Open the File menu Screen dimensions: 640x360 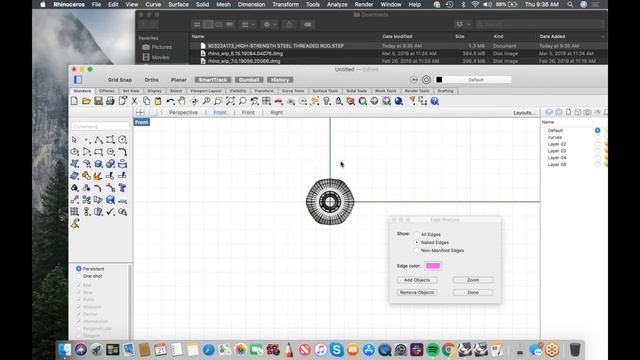96,4
